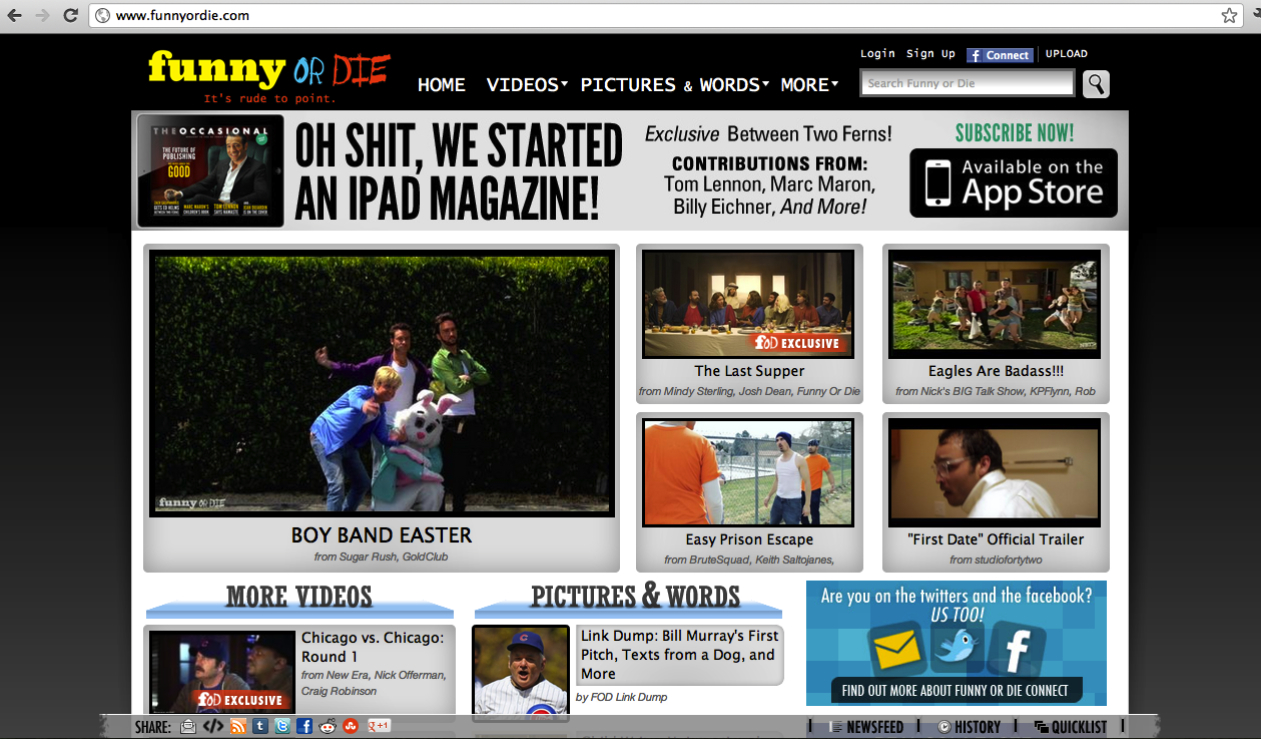Click the large Facebook icon in Connect banner
This screenshot has height=739, width=1261.
pos(1017,651)
